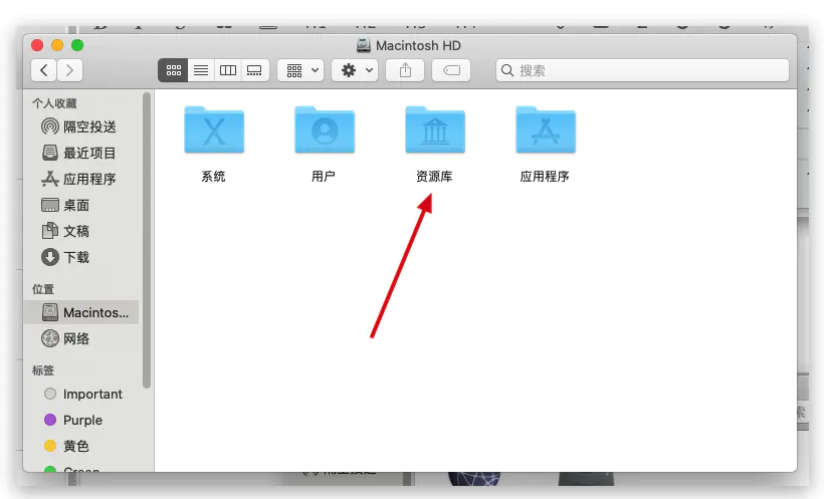The height and width of the screenshot is (499, 824).
Task: Open the group-by arrangement dropdown
Action: click(x=301, y=70)
